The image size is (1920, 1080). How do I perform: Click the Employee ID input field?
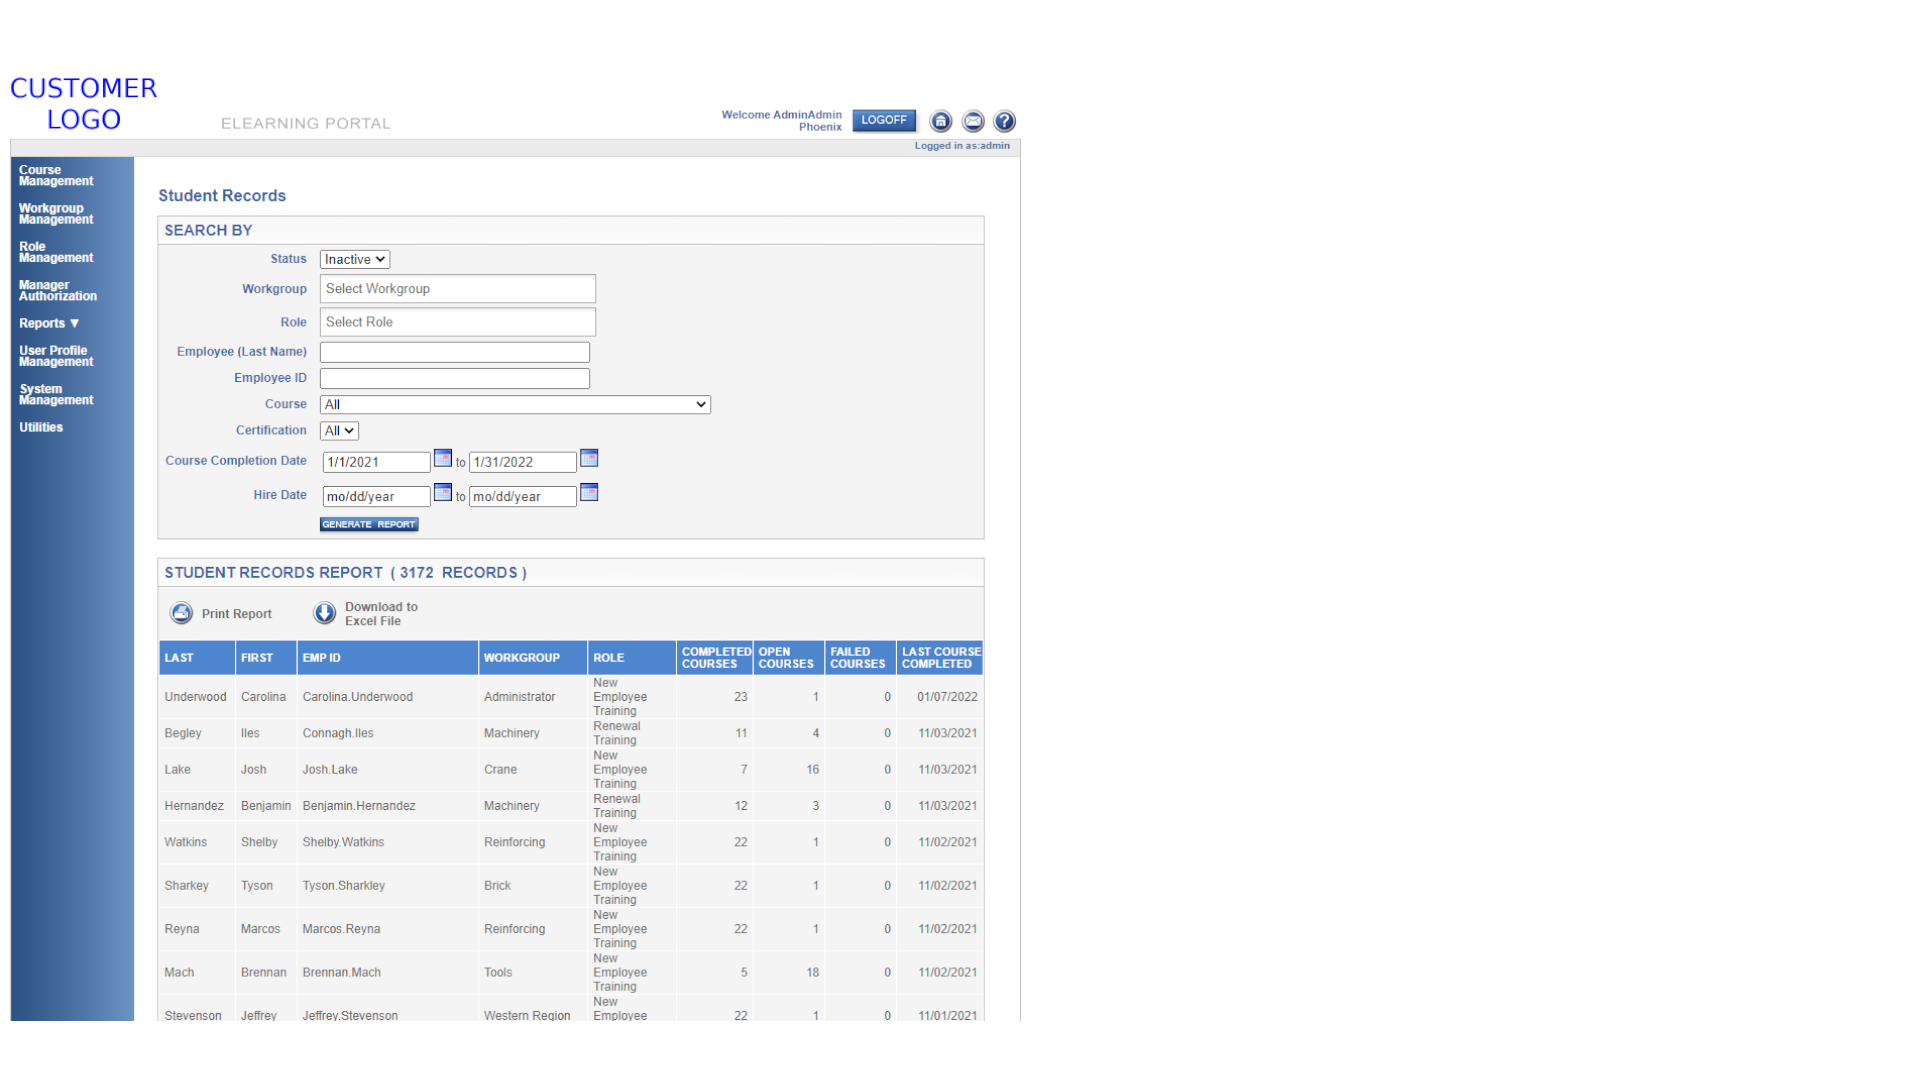click(455, 378)
